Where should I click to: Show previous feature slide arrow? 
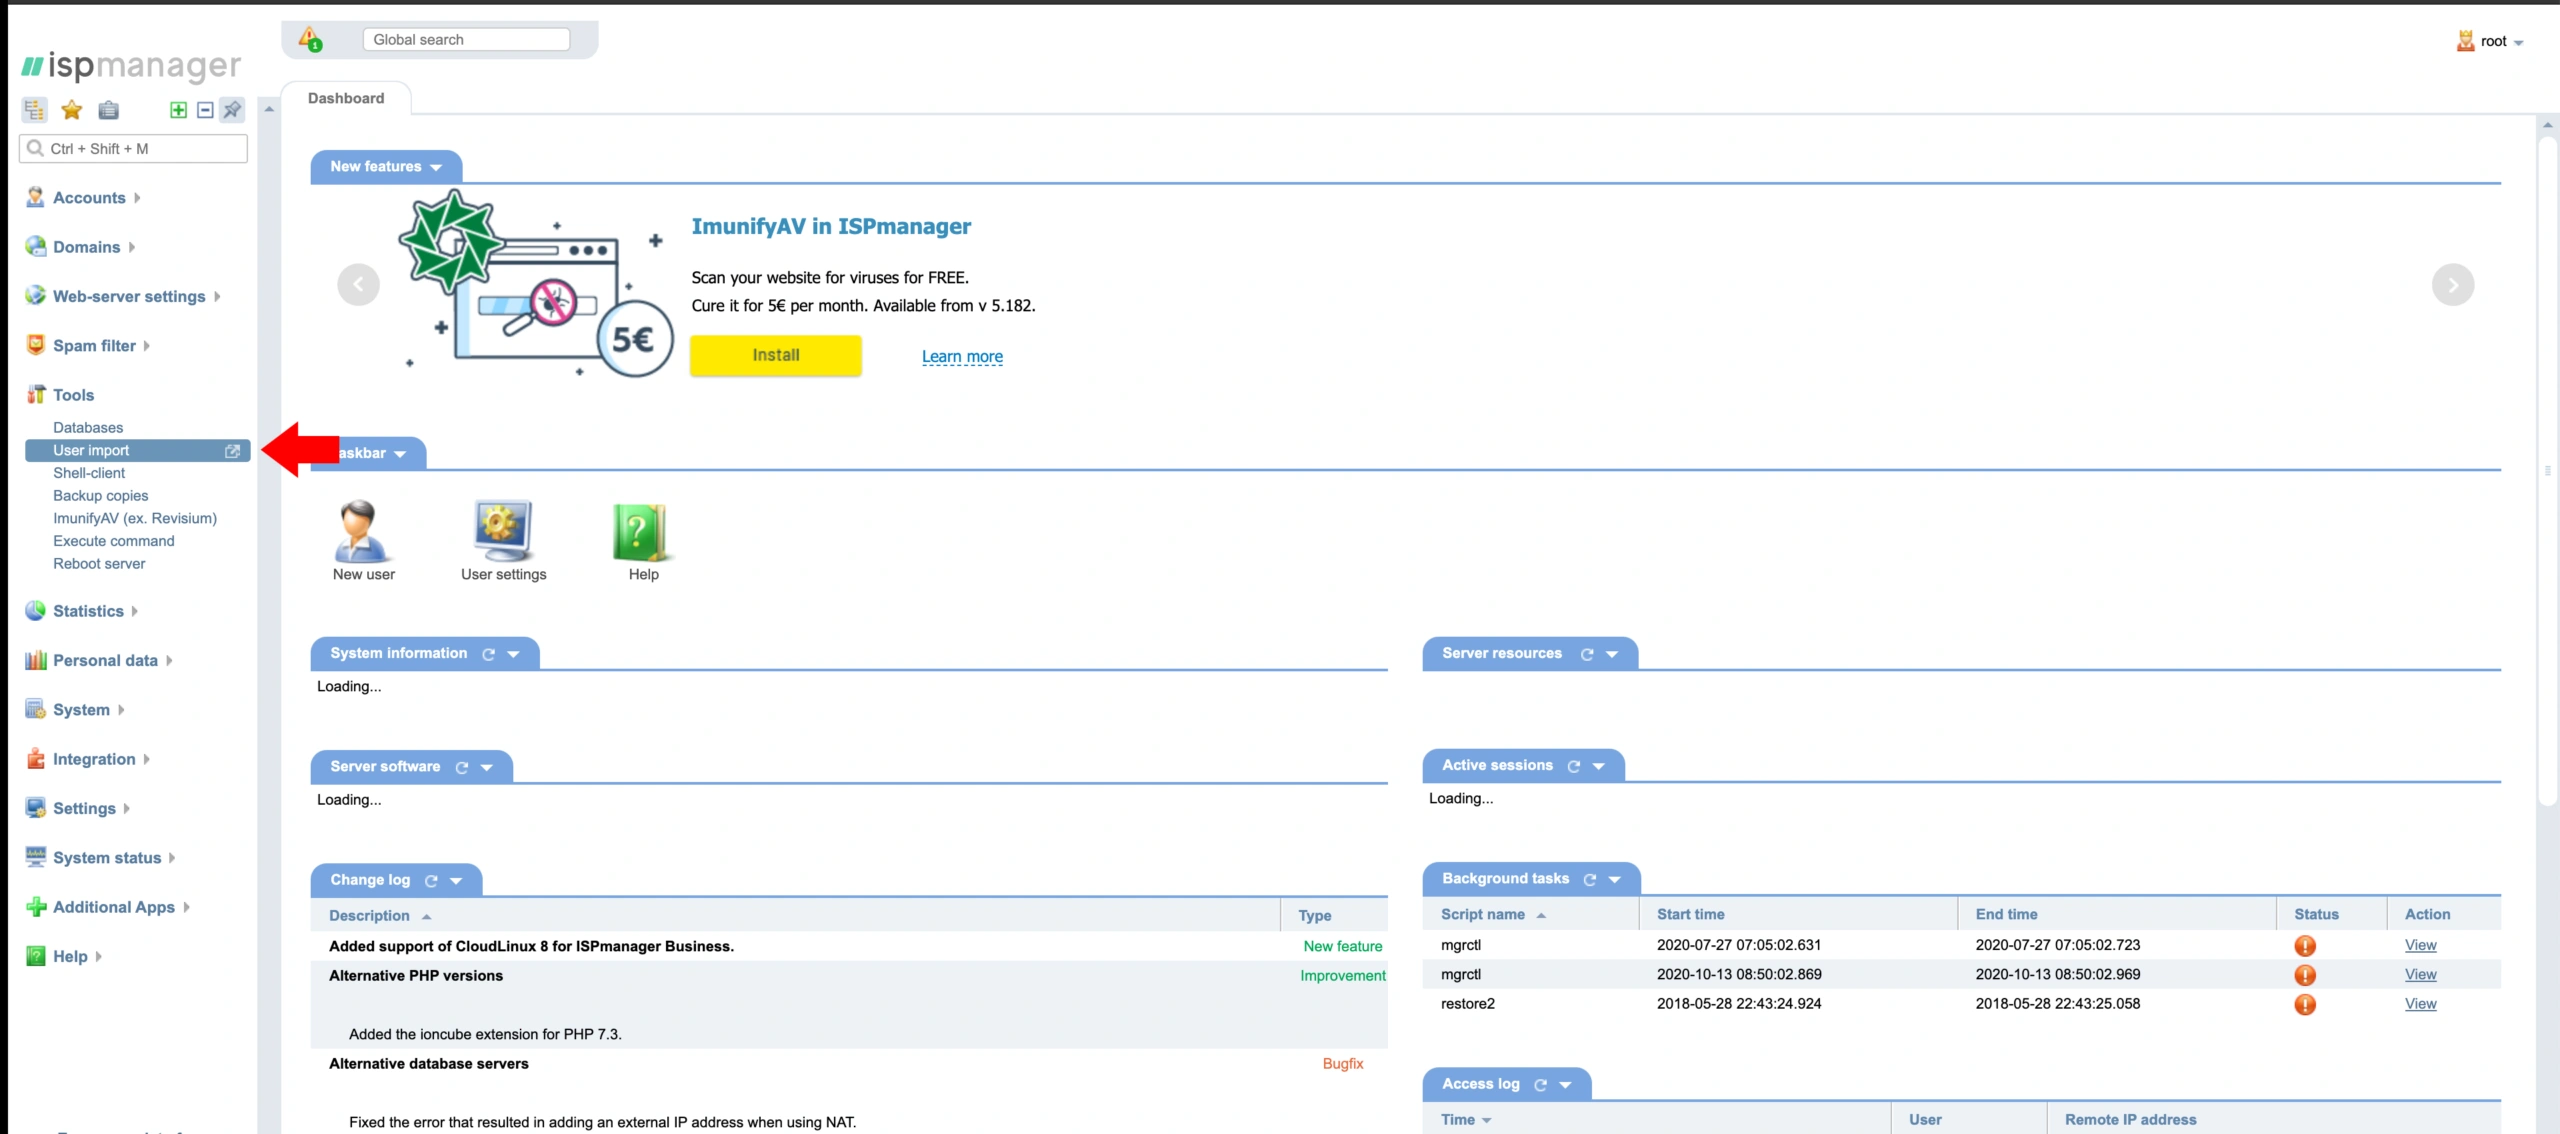point(358,285)
